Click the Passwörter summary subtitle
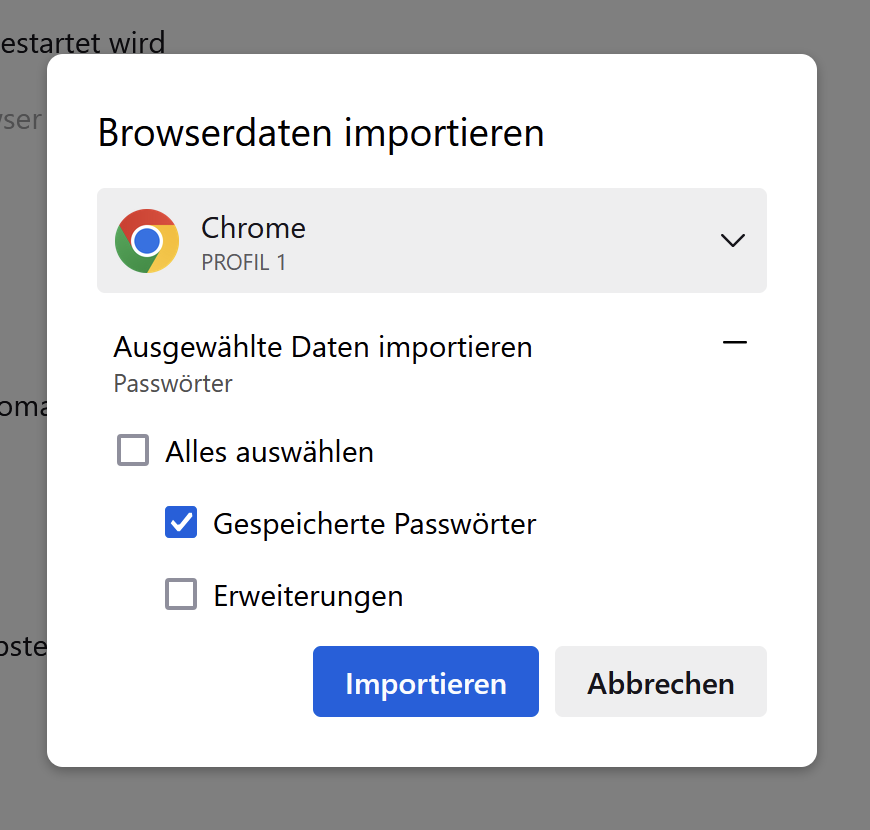This screenshot has height=830, width=870. point(173,384)
